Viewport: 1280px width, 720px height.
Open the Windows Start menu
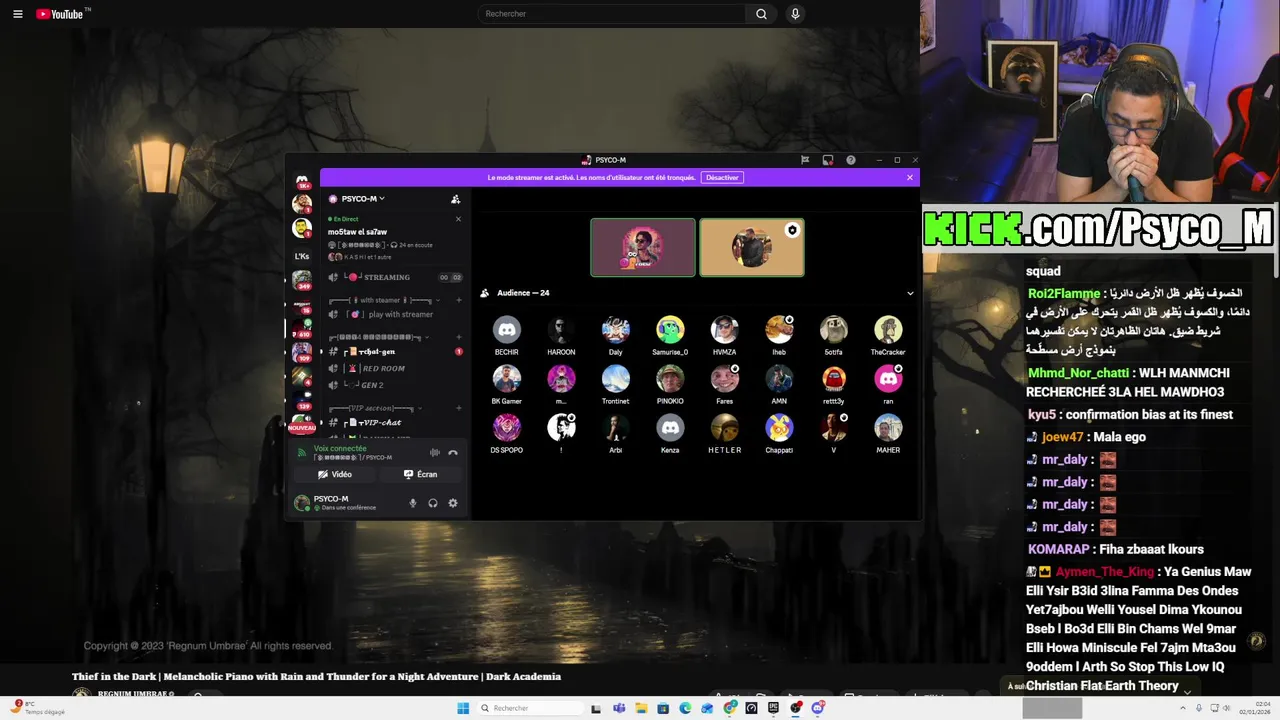(463, 708)
